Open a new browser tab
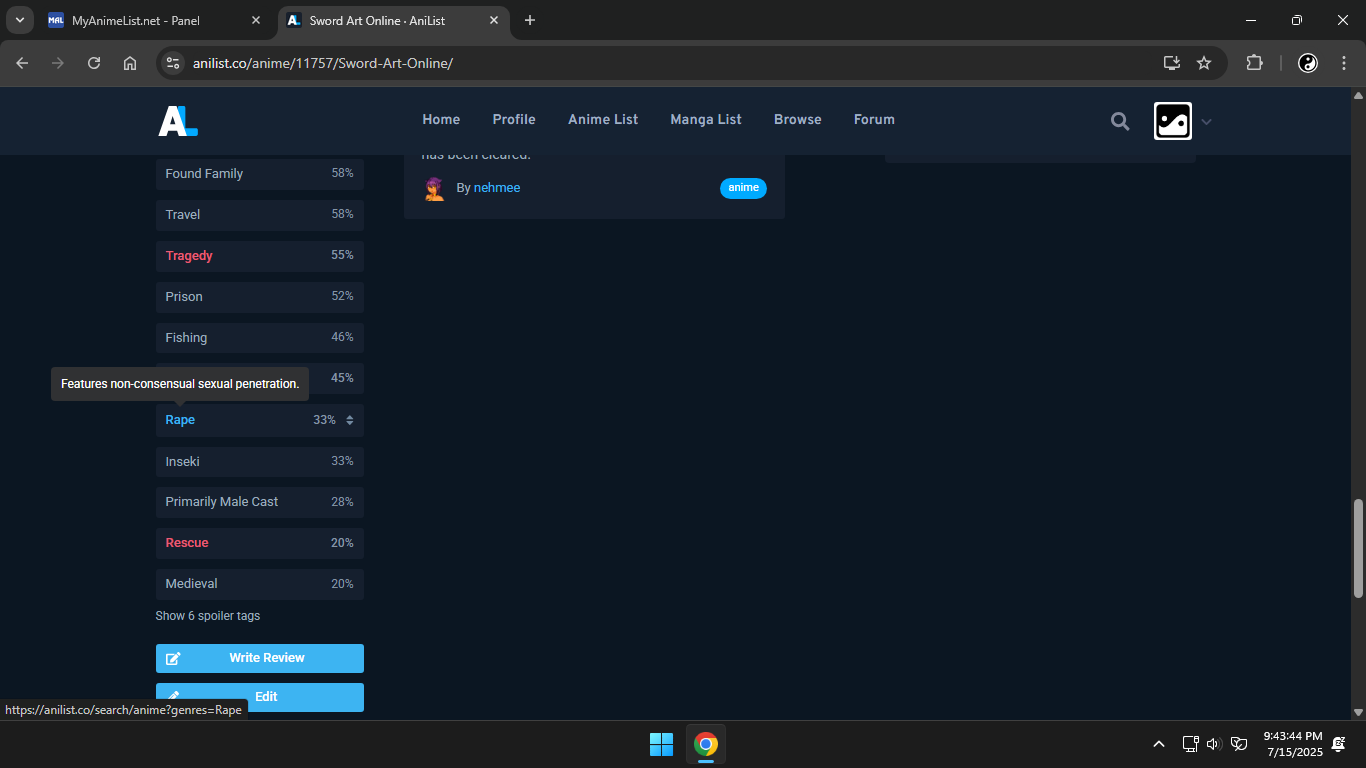Image resolution: width=1366 pixels, height=768 pixels. point(530,20)
